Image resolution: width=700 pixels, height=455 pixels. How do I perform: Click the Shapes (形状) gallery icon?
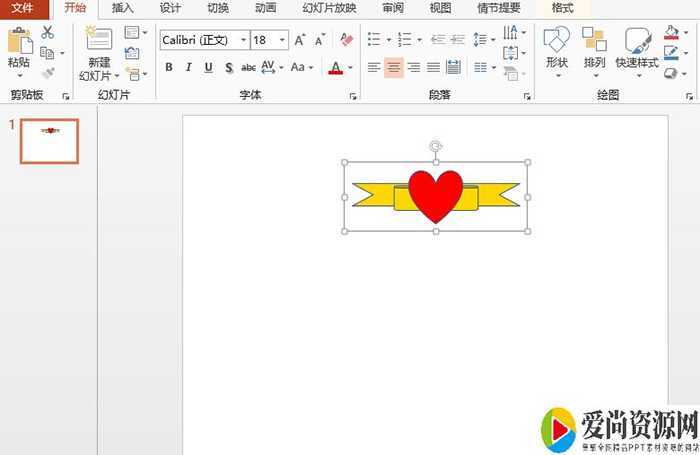[557, 42]
